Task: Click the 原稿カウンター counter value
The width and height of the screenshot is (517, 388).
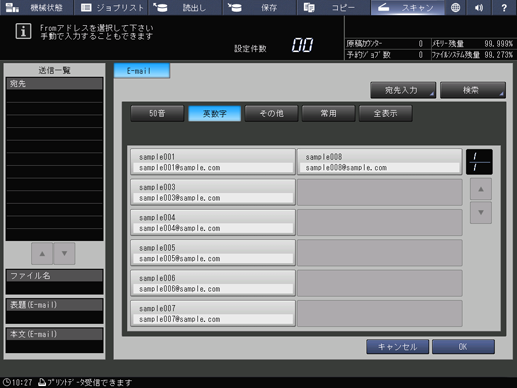Action: coord(421,44)
